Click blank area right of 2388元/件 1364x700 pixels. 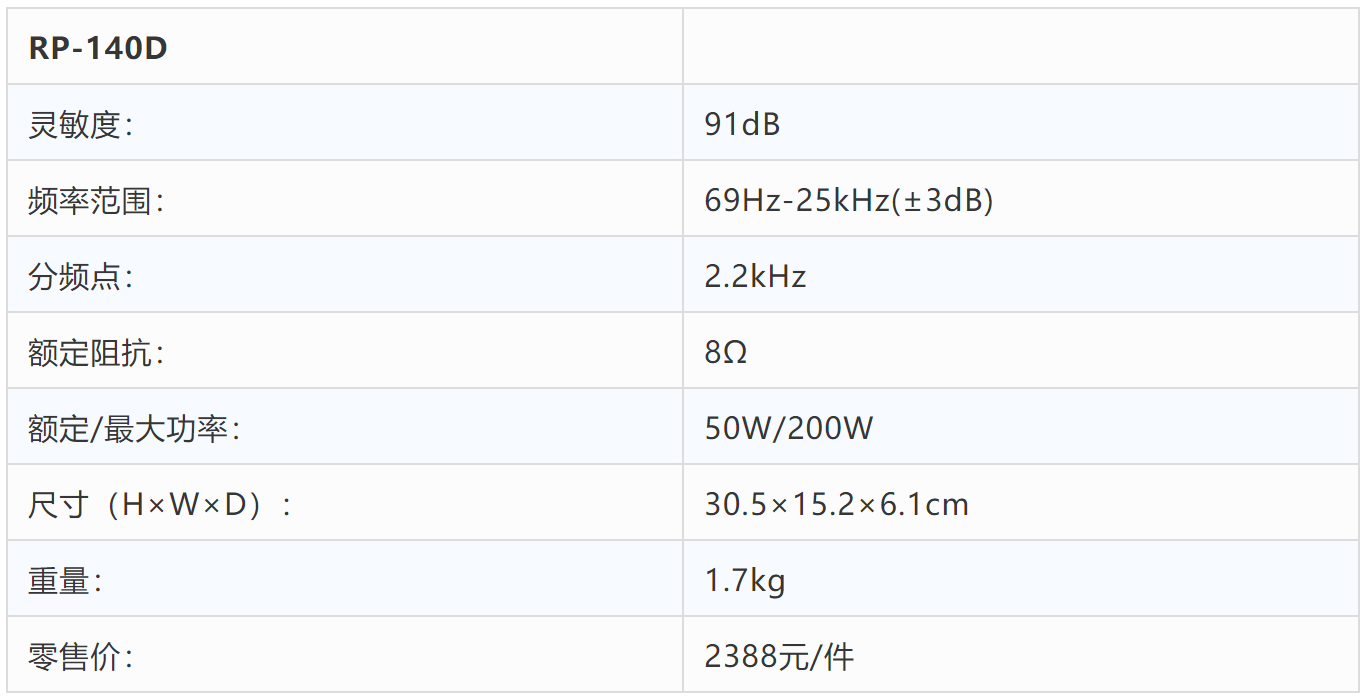point(1106,655)
